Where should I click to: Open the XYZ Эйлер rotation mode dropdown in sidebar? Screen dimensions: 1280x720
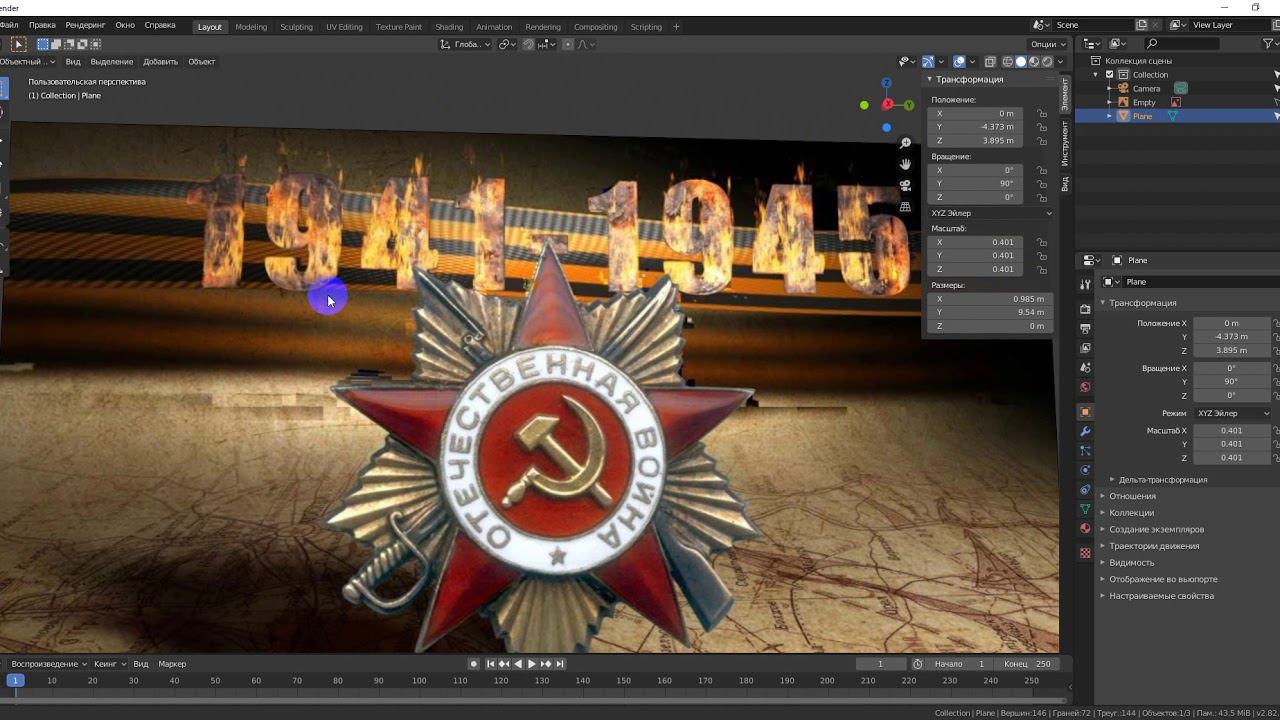click(x=991, y=213)
